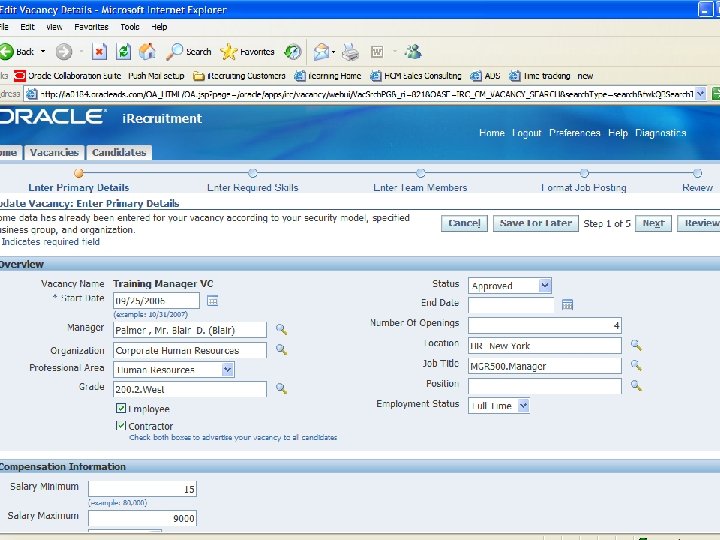Jump to Enter Required Skills step

pos(253,187)
